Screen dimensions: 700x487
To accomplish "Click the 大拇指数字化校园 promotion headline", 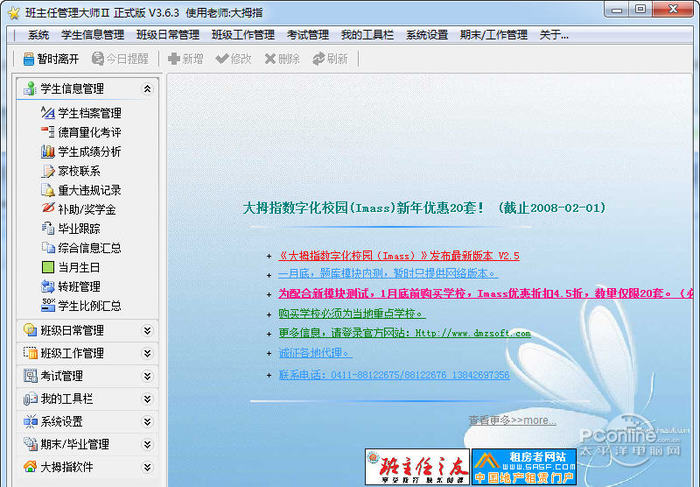I will pyautogui.click(x=424, y=208).
